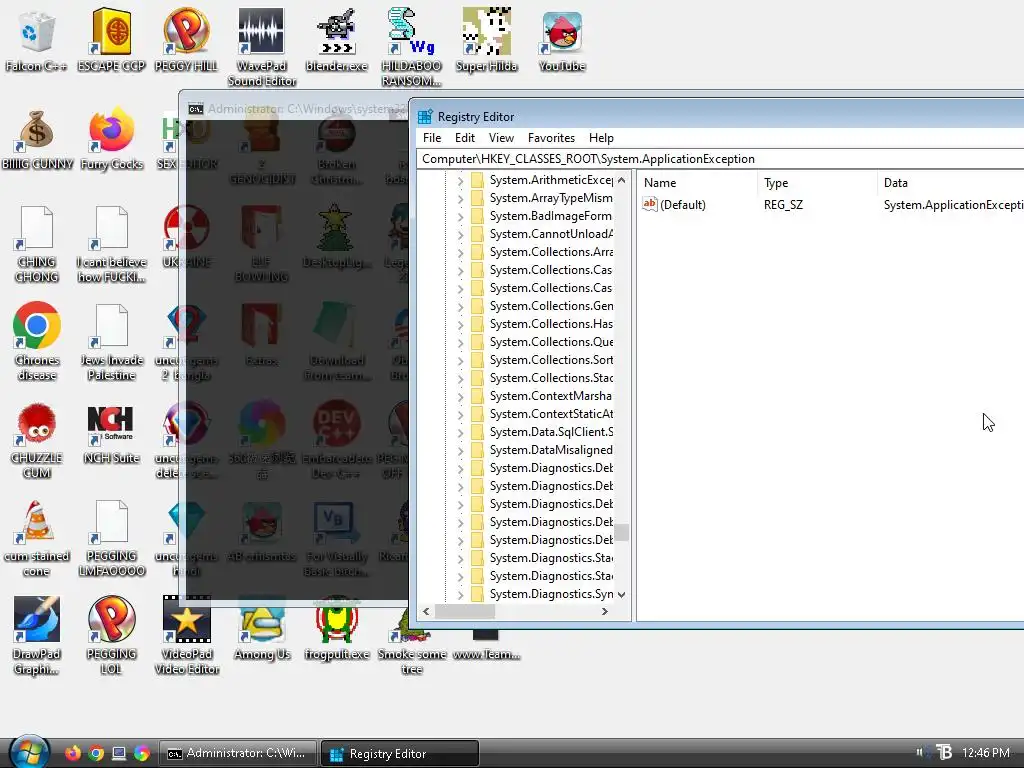Expand the System.Collections.Arra key chevron
The height and width of the screenshot is (768, 1024).
tap(460, 252)
